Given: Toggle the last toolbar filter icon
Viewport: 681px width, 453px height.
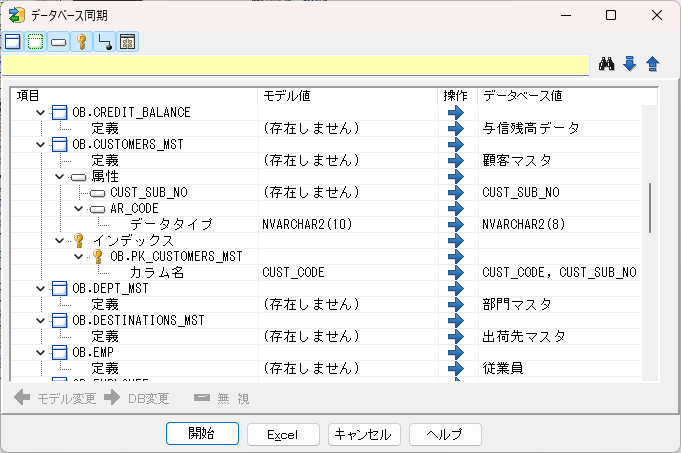Looking at the screenshot, I should click(128, 42).
